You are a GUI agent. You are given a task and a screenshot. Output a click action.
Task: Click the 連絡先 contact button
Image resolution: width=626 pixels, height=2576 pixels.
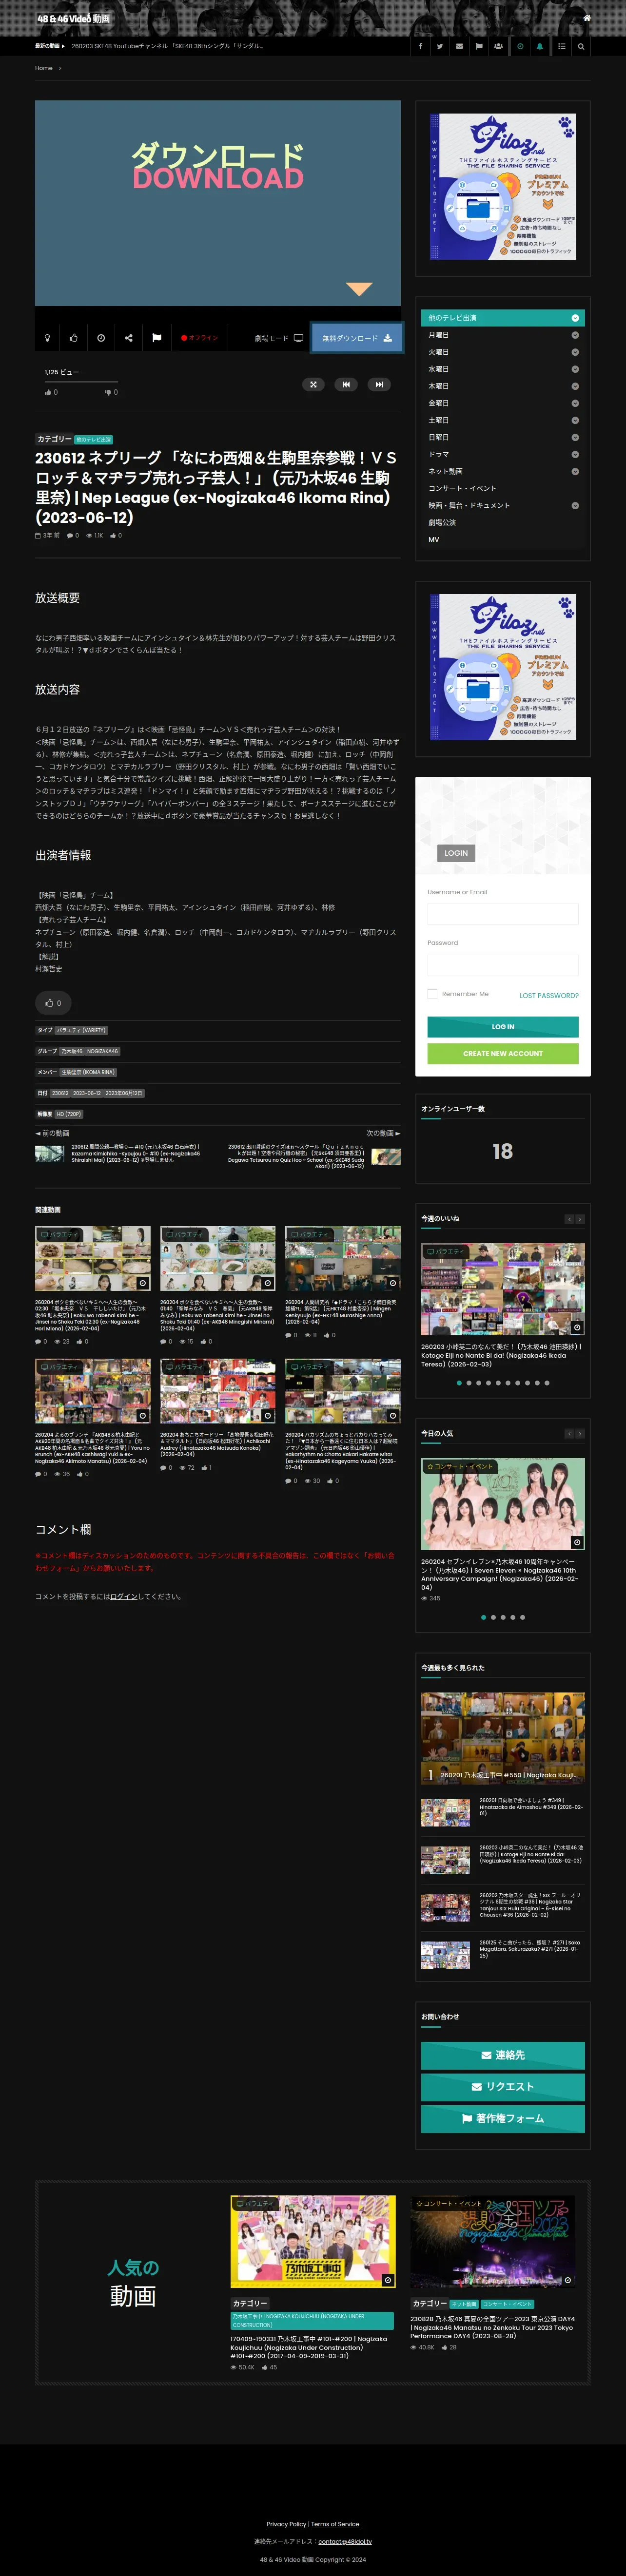point(503,2055)
